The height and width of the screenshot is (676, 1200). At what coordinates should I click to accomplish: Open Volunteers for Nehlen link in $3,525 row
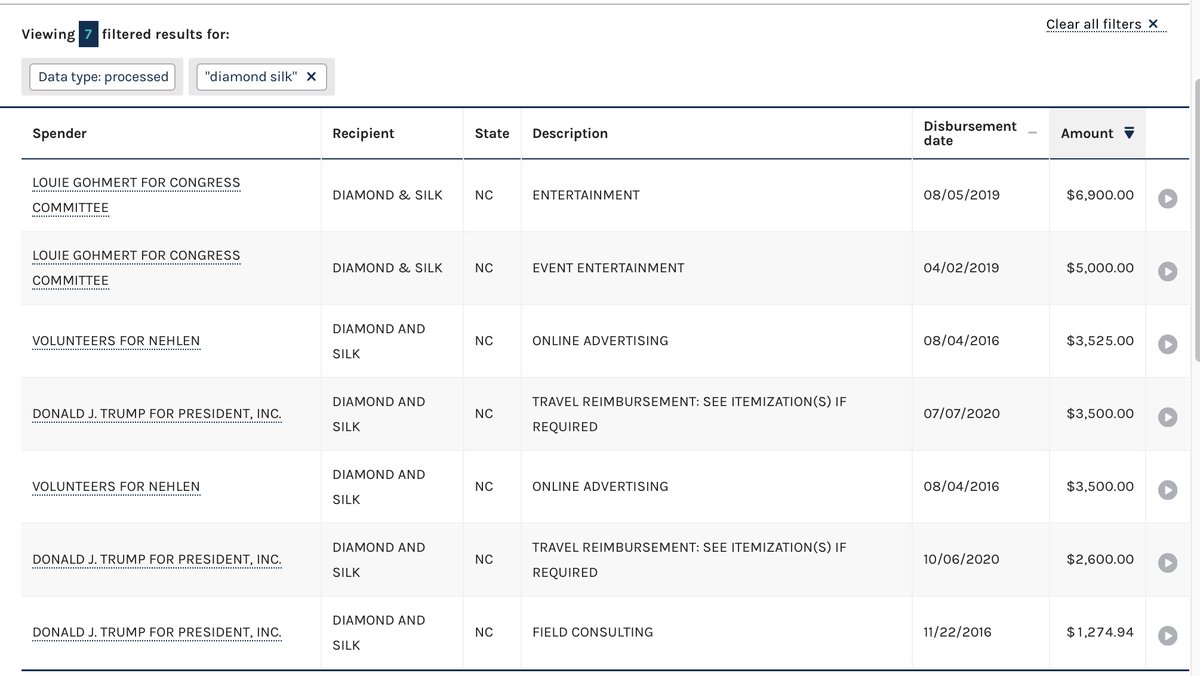tap(116, 341)
